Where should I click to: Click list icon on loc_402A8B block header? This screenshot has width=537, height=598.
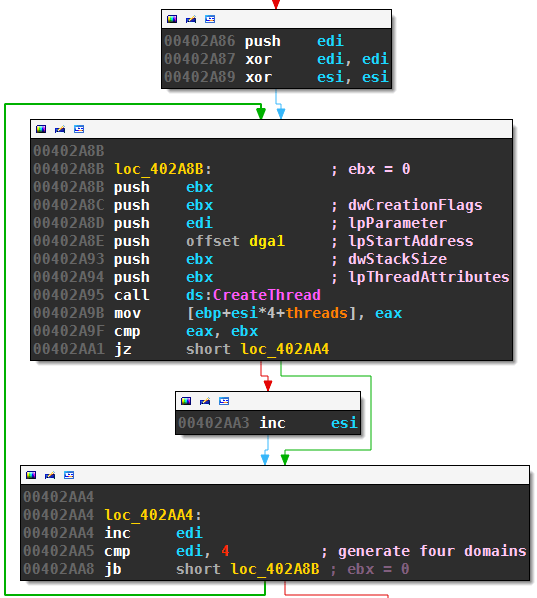click(79, 129)
